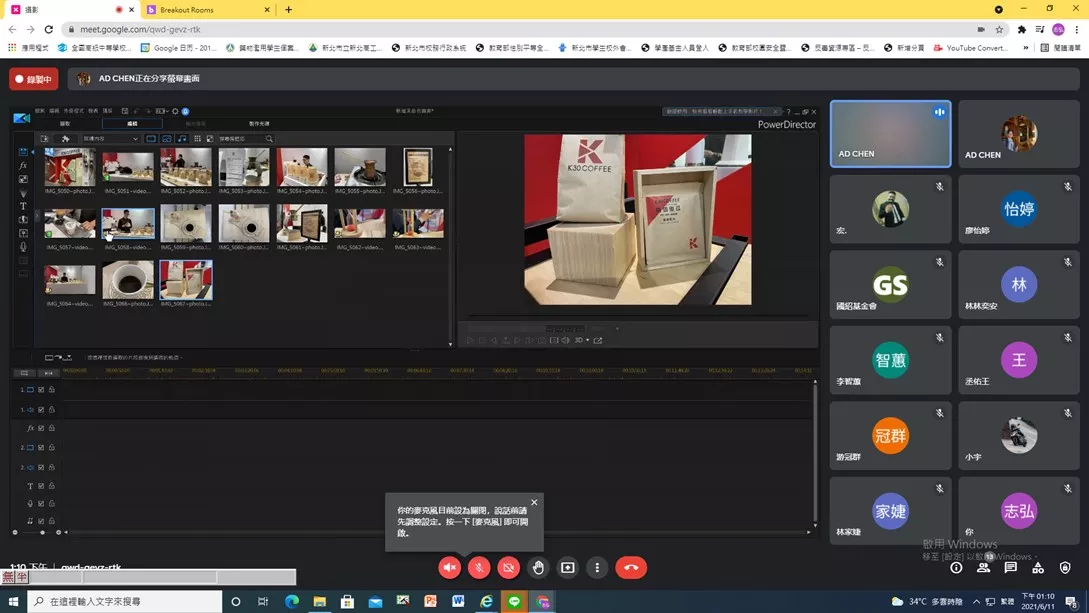1089x613 pixels.
Task: Bookmark this page with the star icon
Action: [x=999, y=29]
